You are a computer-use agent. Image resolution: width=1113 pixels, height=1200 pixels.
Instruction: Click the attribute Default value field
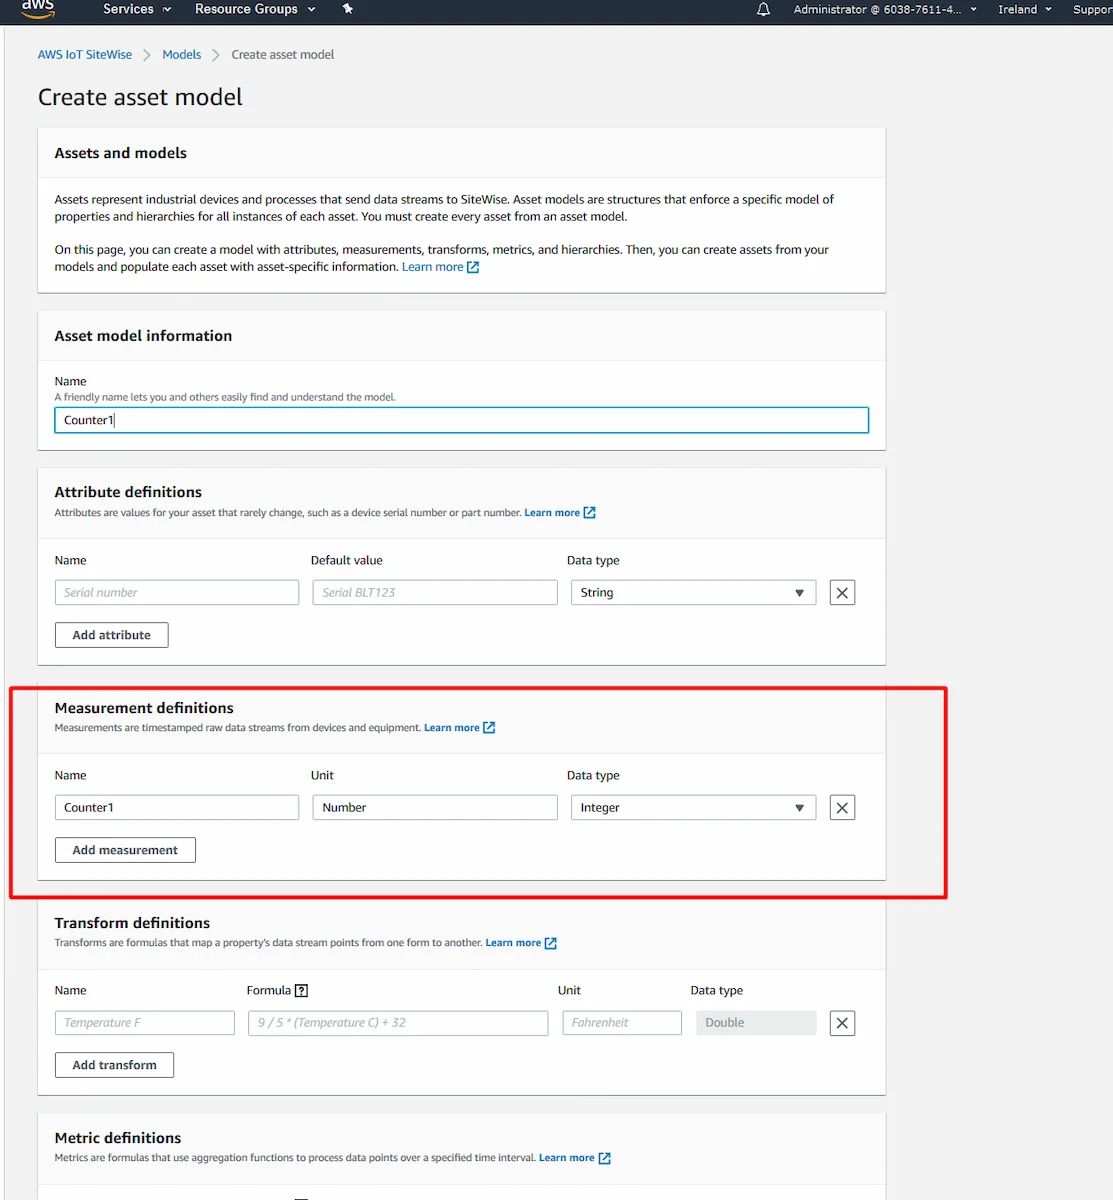click(435, 593)
